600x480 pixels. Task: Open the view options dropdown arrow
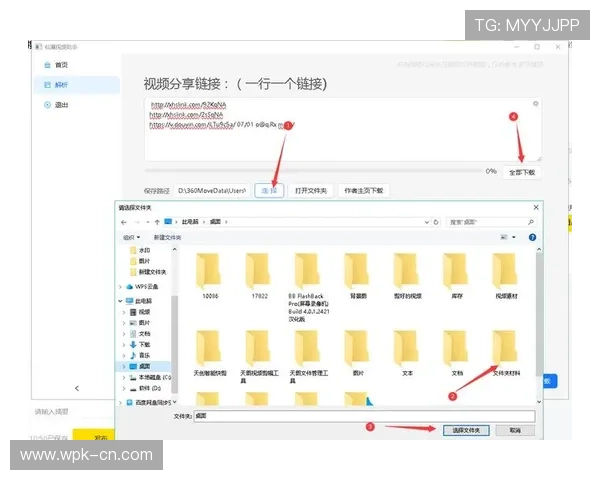pos(514,237)
